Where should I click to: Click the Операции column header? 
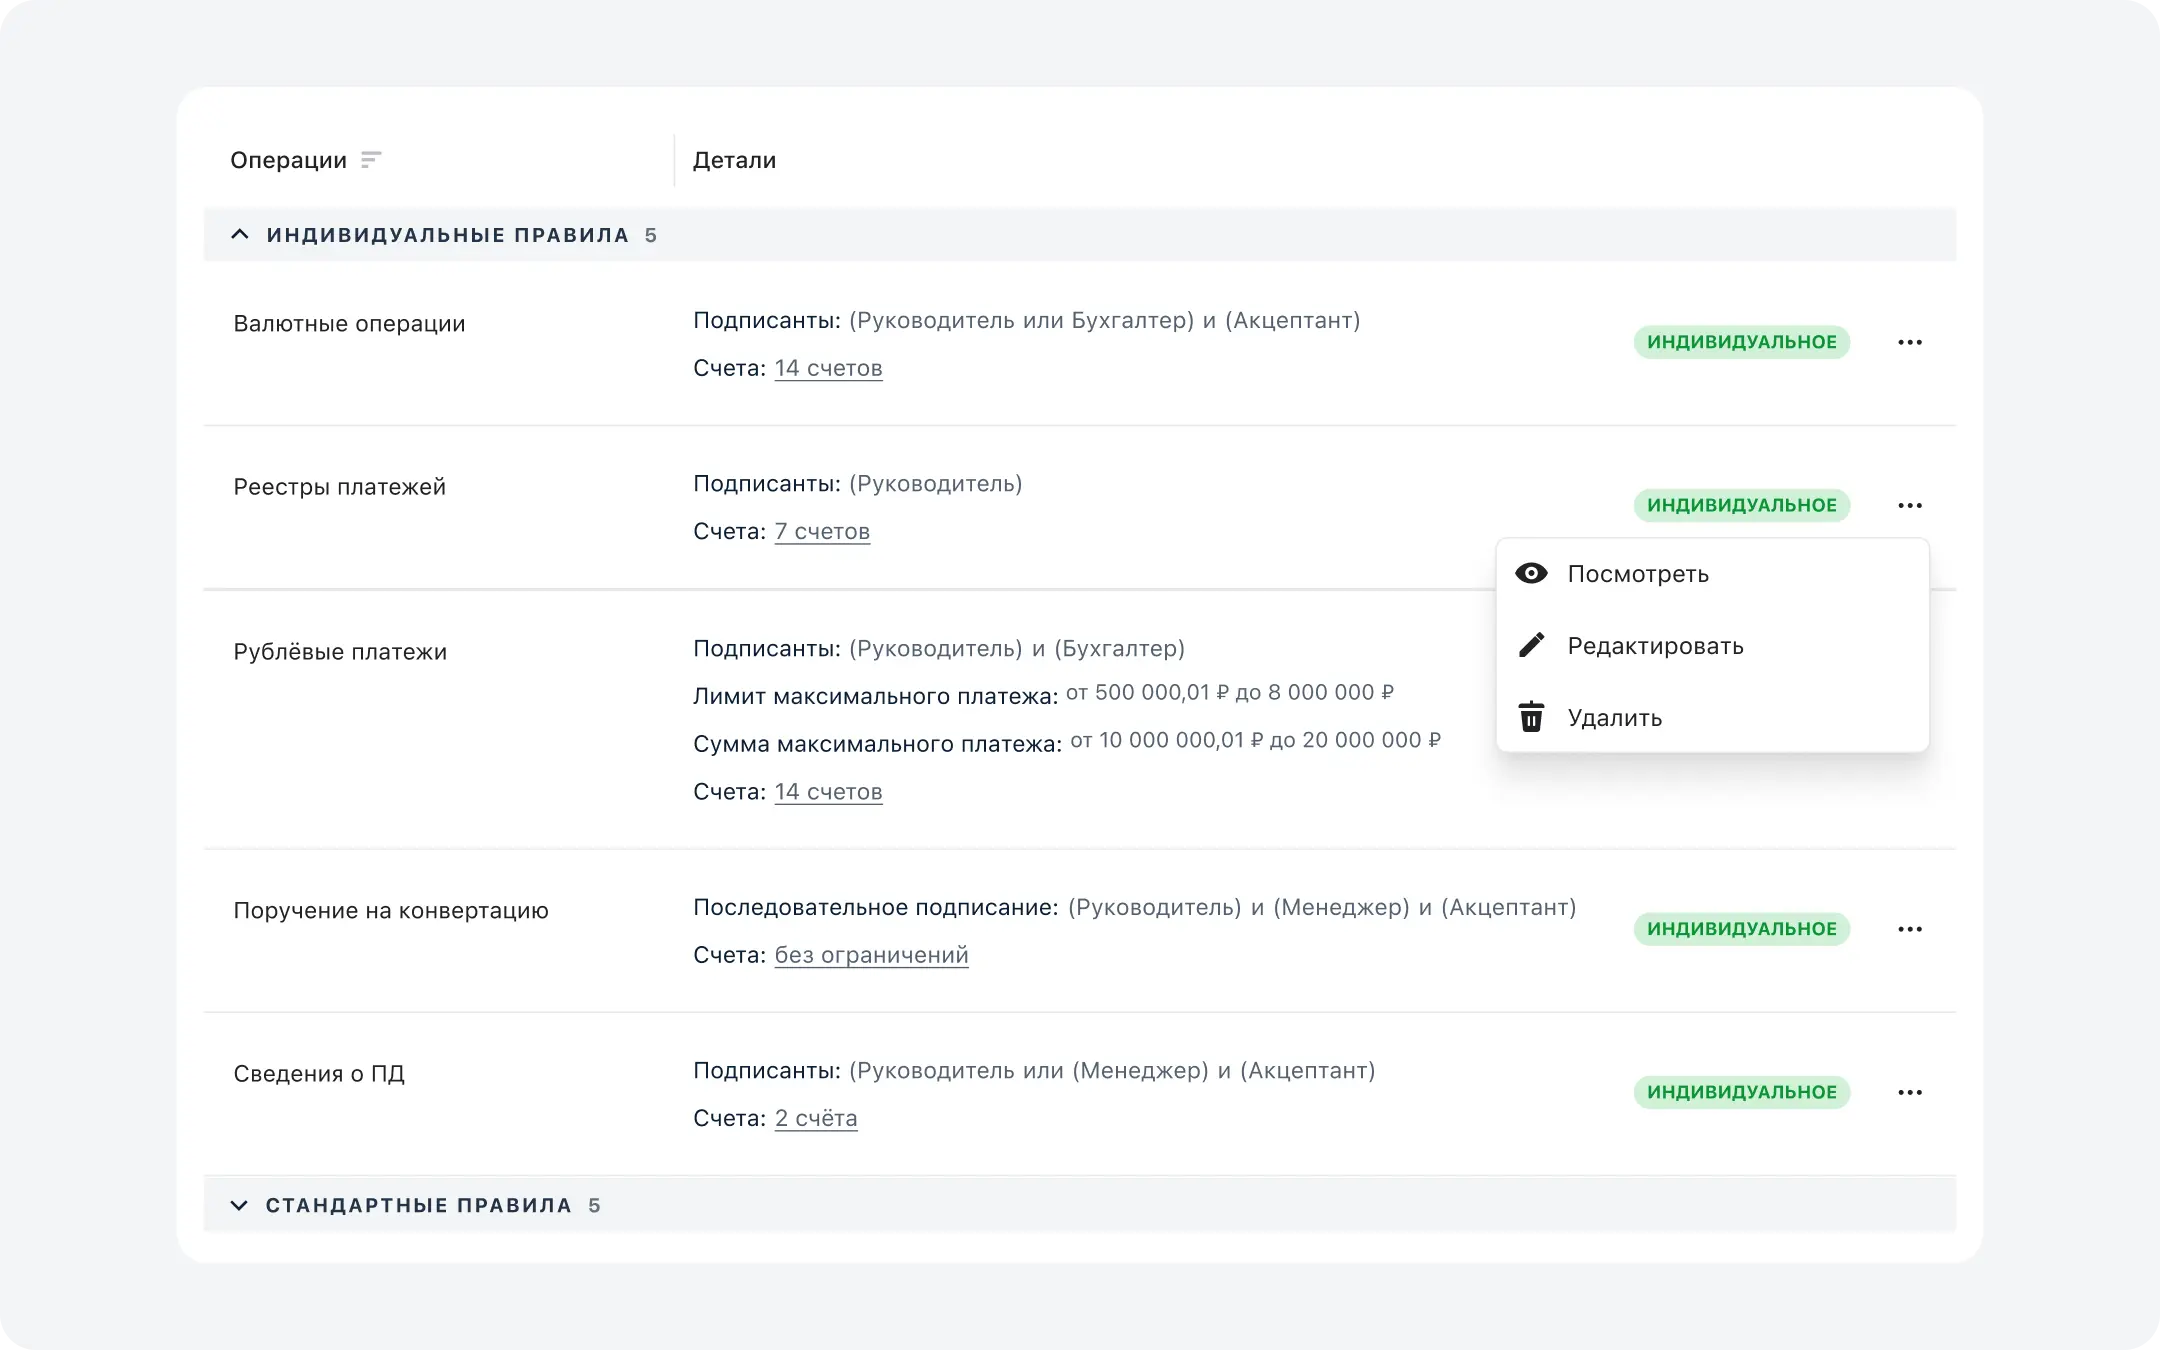tap(288, 160)
